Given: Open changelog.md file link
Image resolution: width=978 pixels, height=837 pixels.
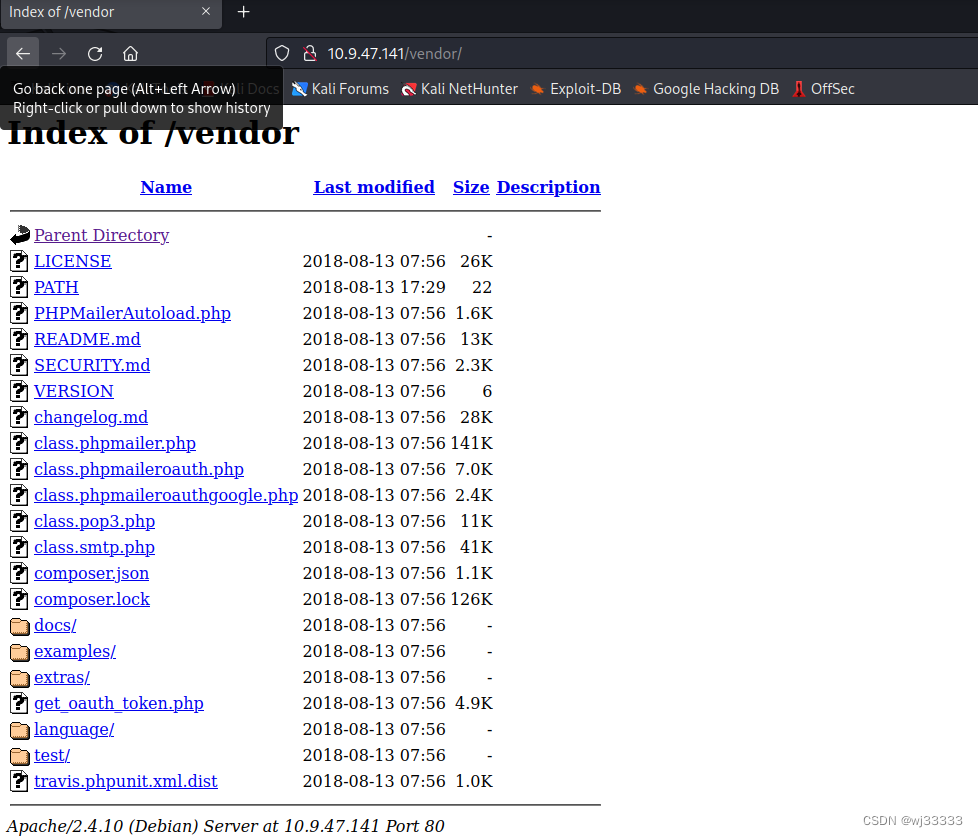Looking at the screenshot, I should tap(91, 417).
